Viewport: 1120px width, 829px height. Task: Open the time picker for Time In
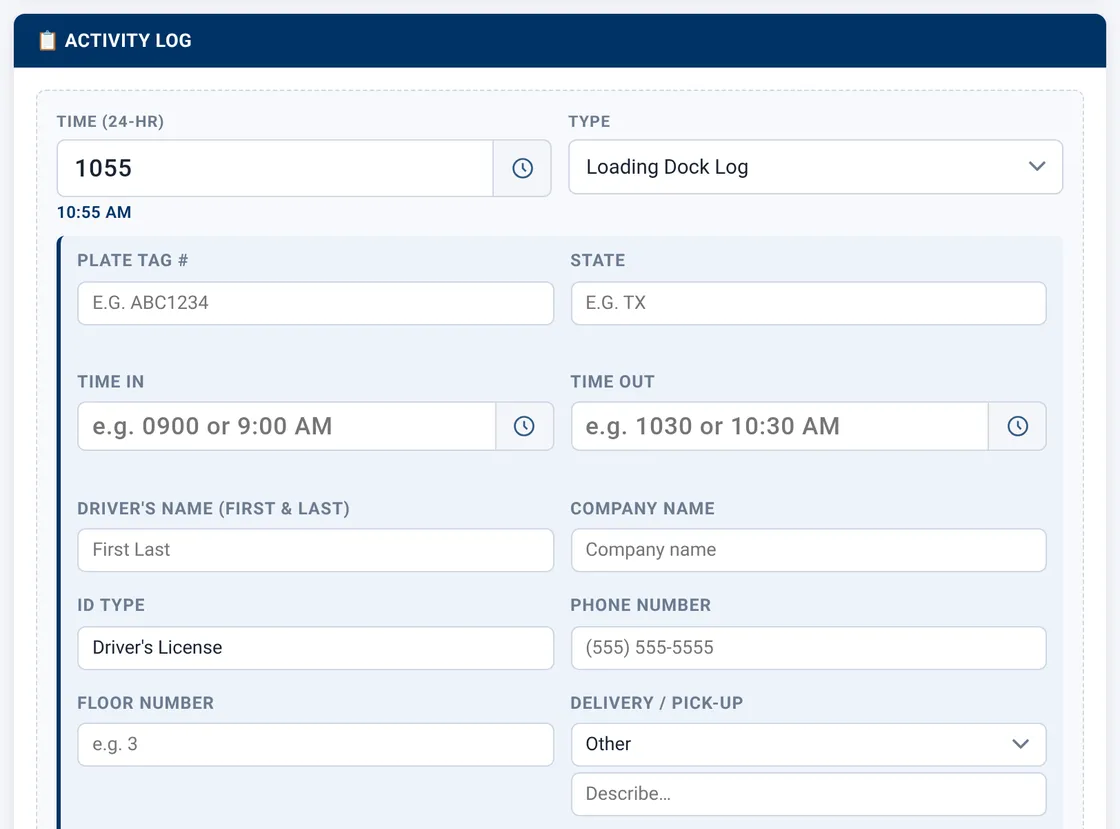click(x=524, y=426)
